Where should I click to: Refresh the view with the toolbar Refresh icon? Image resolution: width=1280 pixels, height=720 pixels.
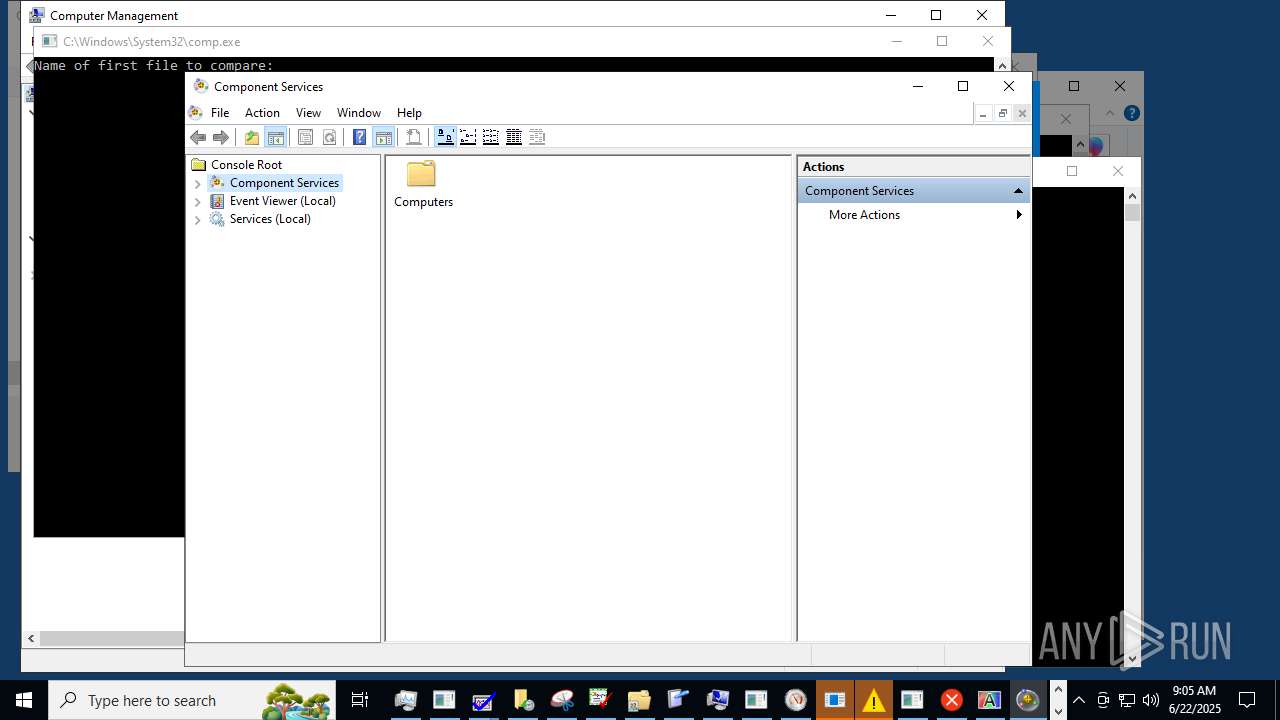(x=329, y=137)
